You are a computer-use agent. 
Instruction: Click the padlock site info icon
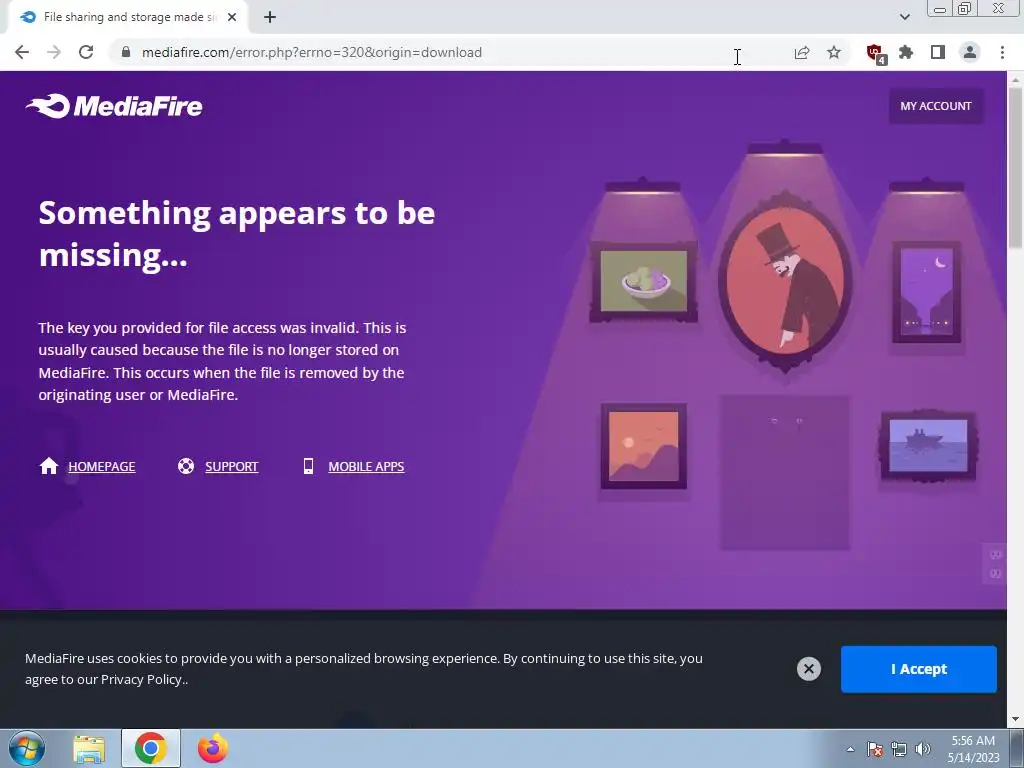(x=126, y=52)
